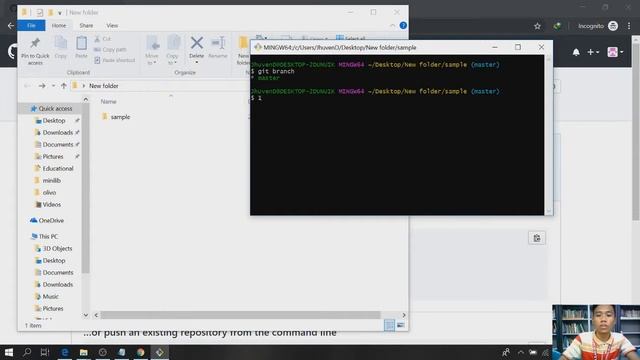Switch to the Home ribbon tab
640x360 pixels.
(59, 25)
